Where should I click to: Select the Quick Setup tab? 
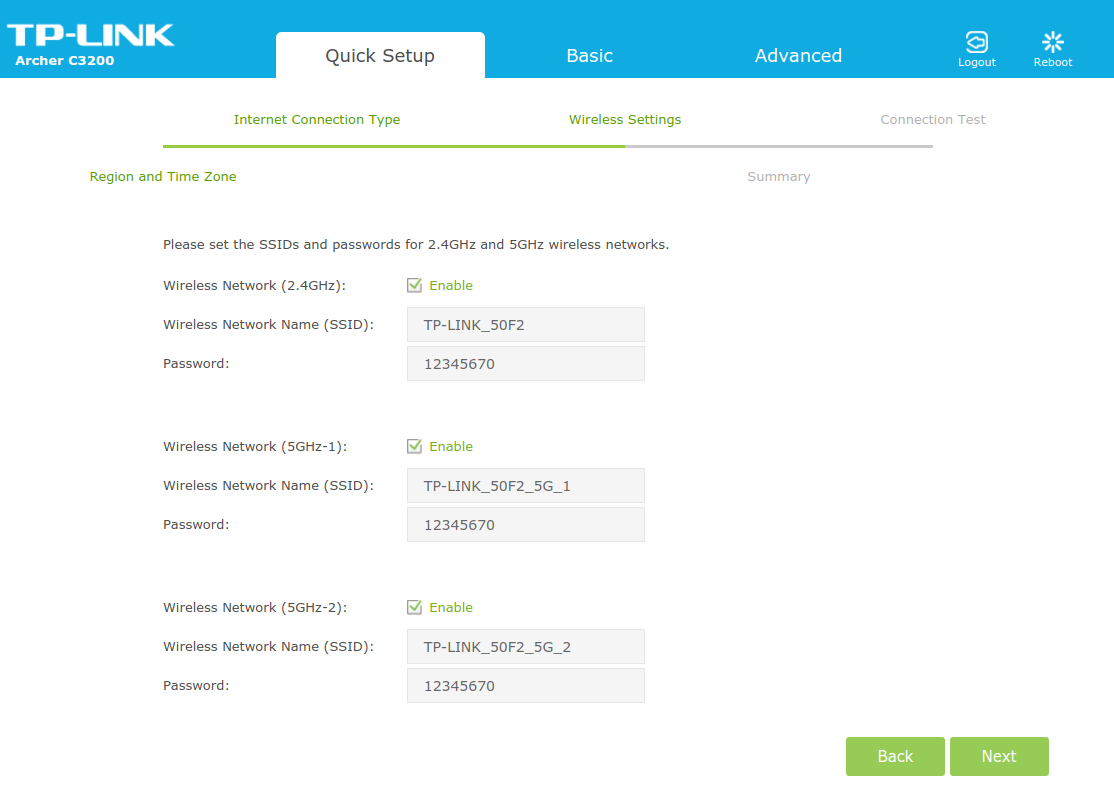[380, 56]
